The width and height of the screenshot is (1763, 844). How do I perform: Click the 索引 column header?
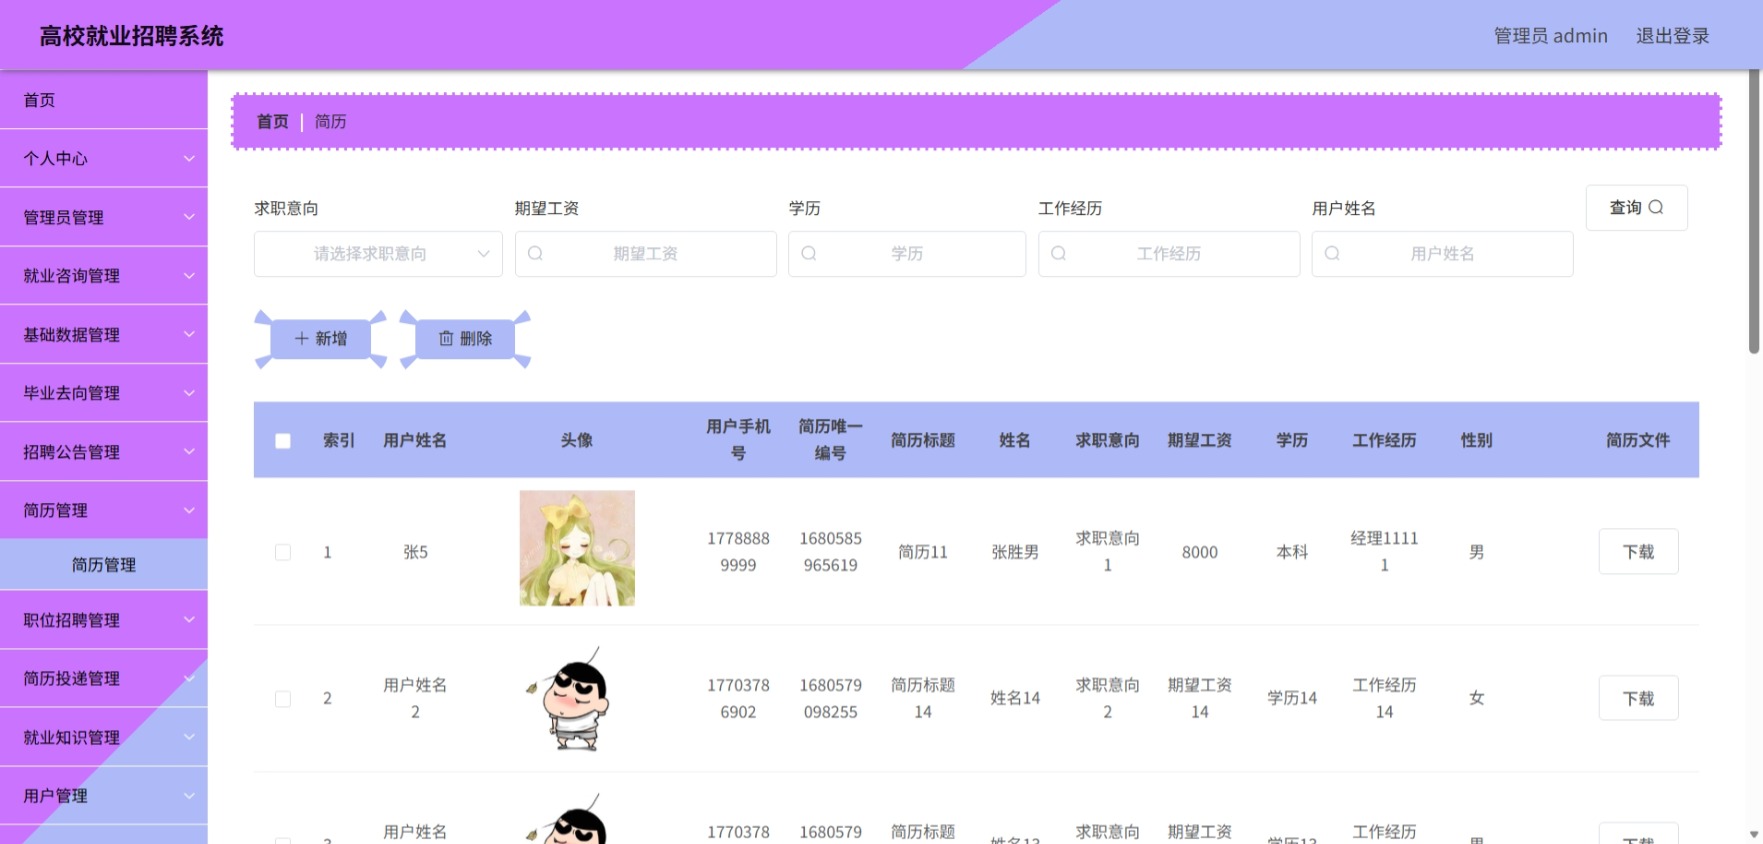[x=339, y=440]
